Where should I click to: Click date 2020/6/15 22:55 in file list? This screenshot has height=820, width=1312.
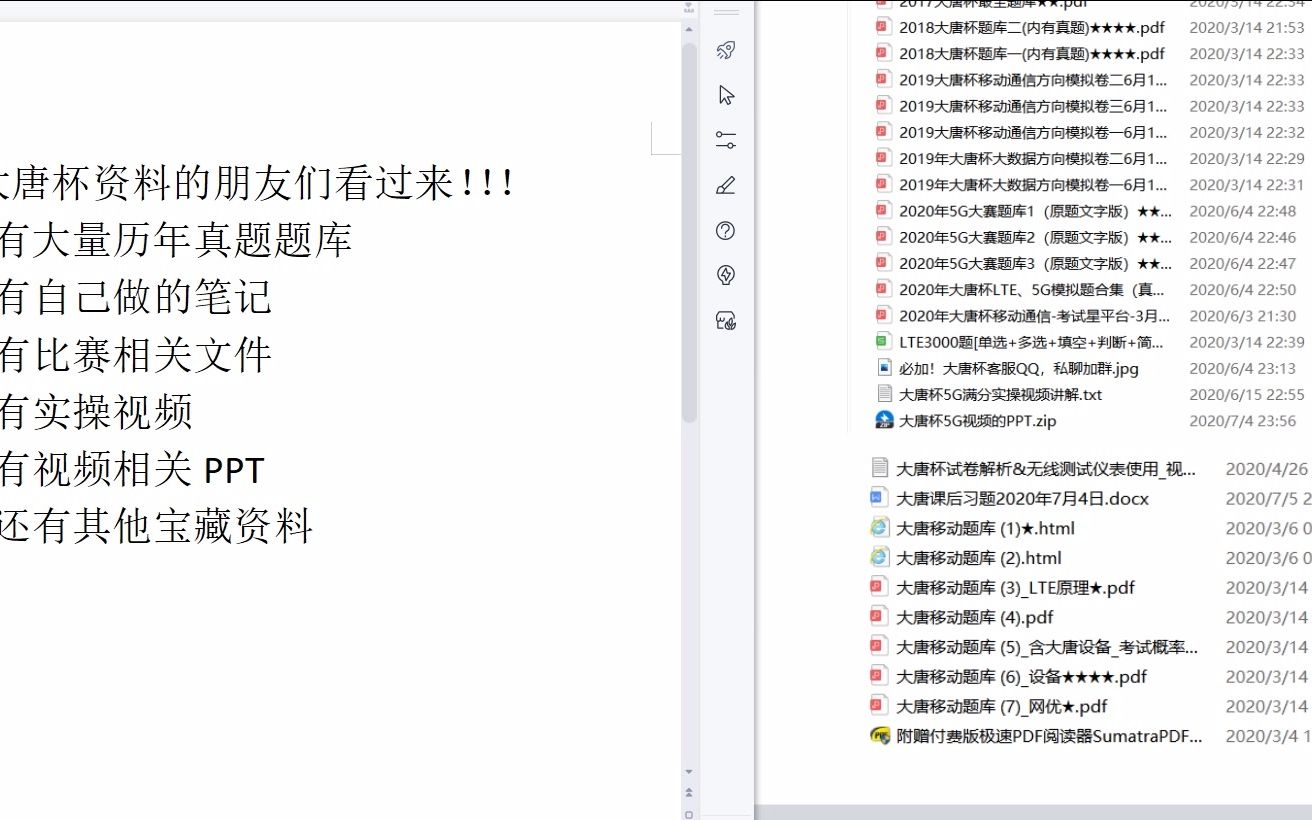click(x=1247, y=394)
